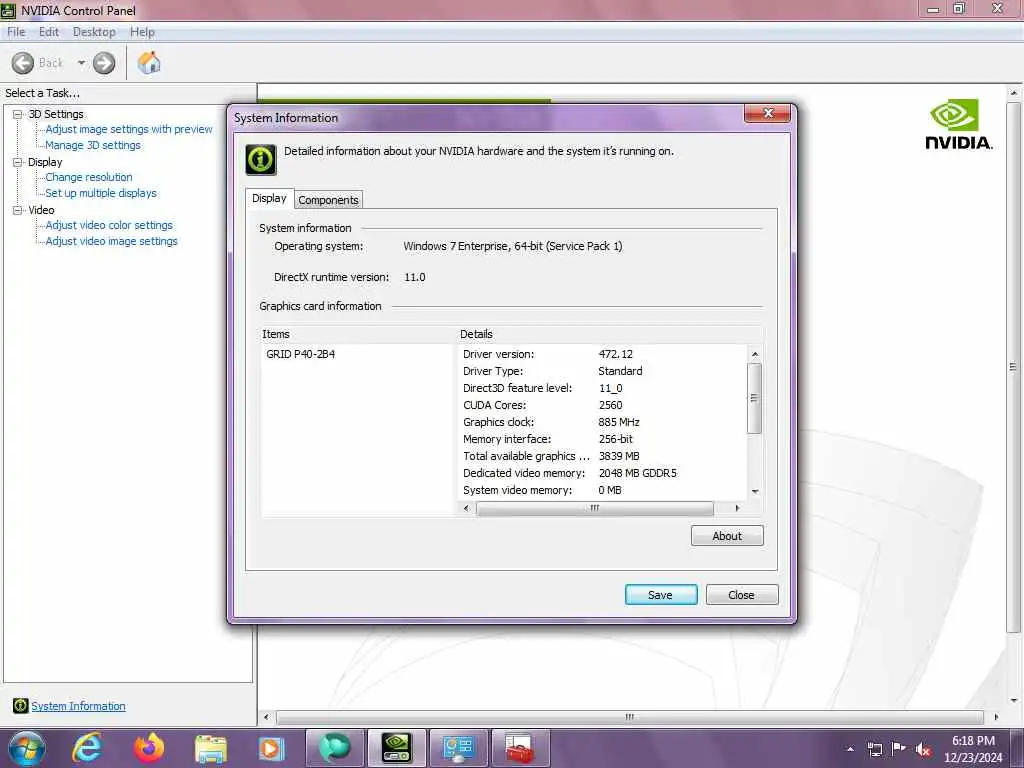Click details list scroll up arrow
The height and width of the screenshot is (768, 1024).
[x=755, y=354]
